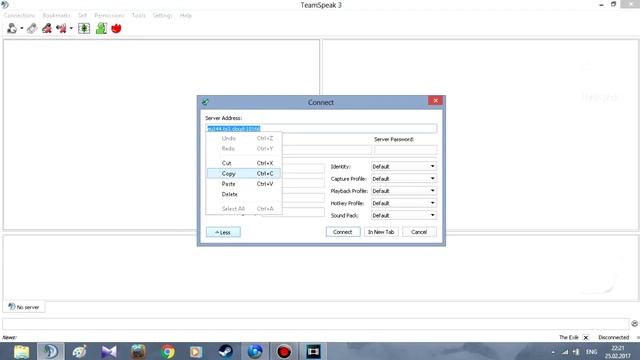Open Google Chrome from the taskbar
The width and height of the screenshot is (640, 360).
click(167, 351)
